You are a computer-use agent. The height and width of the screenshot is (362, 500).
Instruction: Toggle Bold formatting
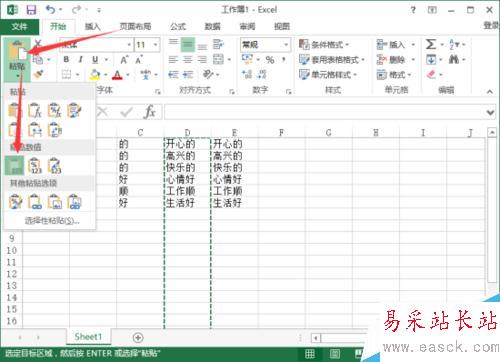pos(66,60)
